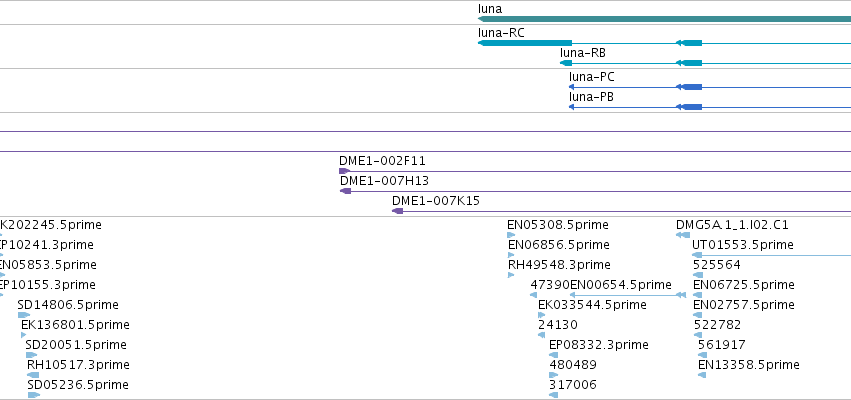Select the SD14806.5prime EST glyph

tap(24, 315)
